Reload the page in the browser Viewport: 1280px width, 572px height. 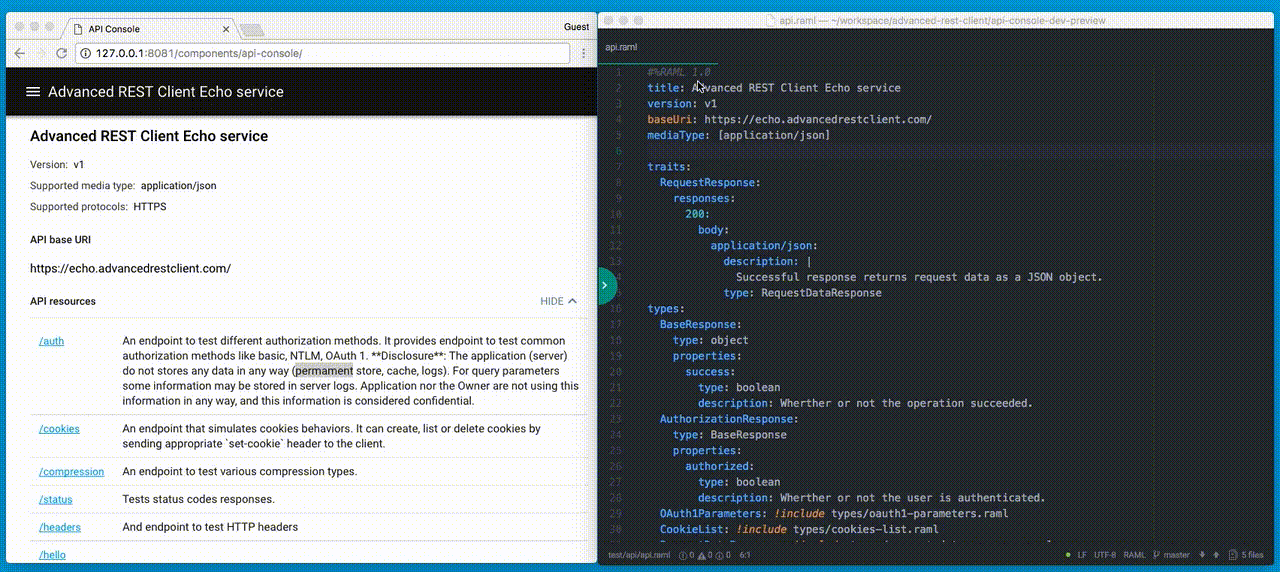tap(62, 53)
